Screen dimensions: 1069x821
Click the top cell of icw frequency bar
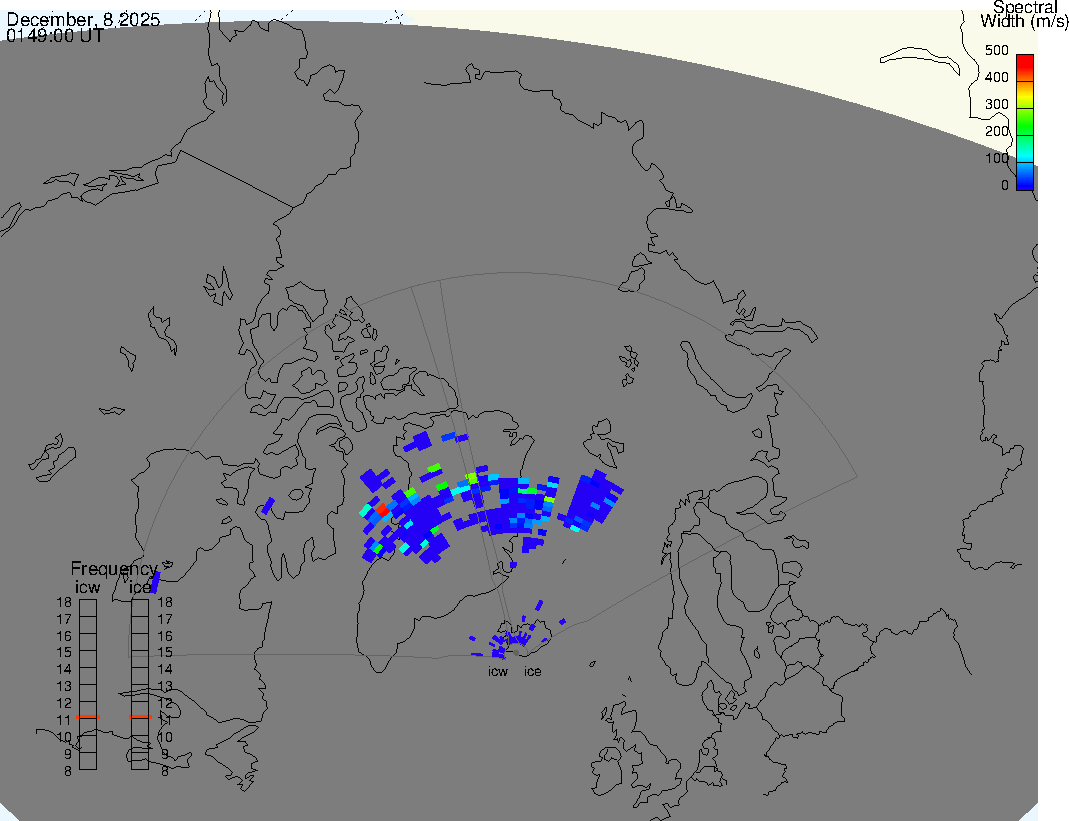[88, 608]
